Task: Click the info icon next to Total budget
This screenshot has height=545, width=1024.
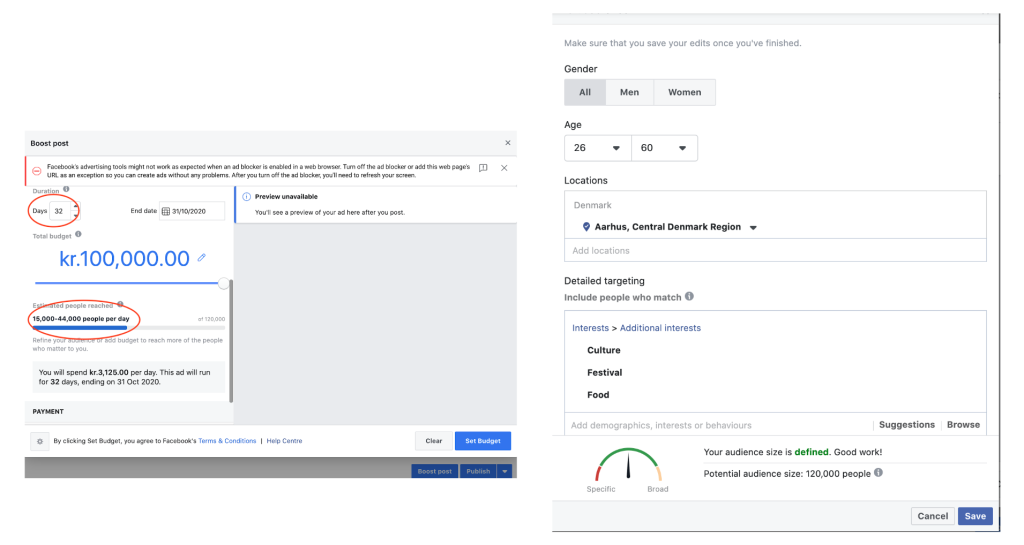Action: [x=78, y=234]
